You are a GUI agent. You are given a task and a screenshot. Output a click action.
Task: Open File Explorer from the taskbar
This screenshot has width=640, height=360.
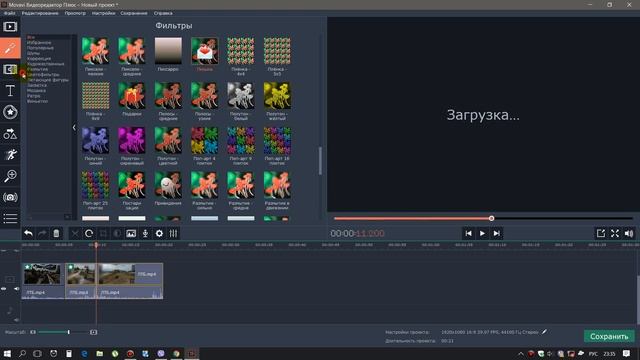[x=100, y=353]
